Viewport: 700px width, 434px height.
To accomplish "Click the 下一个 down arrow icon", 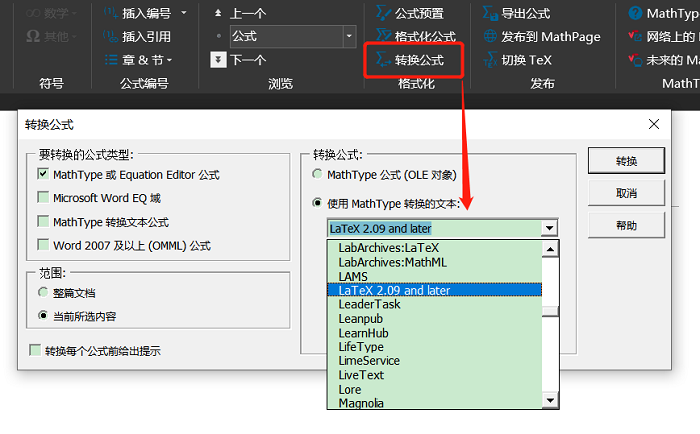I will [218, 59].
